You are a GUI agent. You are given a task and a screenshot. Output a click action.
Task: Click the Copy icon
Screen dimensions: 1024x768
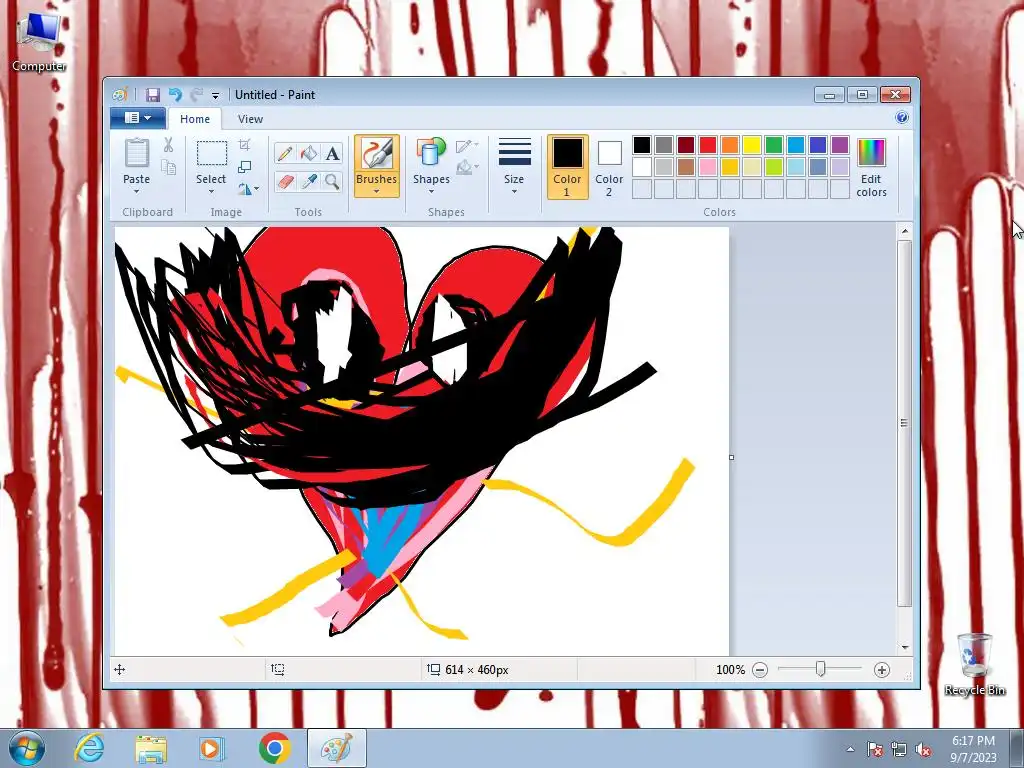[168, 168]
